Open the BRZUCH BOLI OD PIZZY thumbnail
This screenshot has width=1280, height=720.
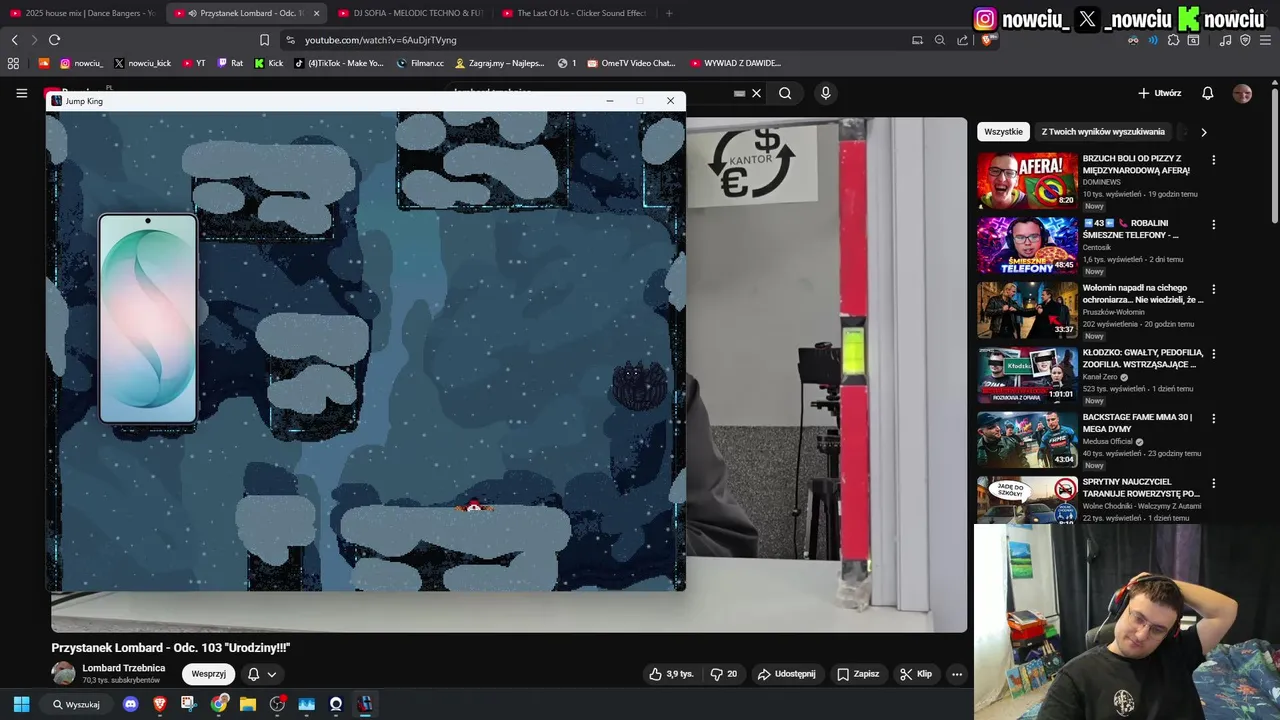click(1027, 180)
